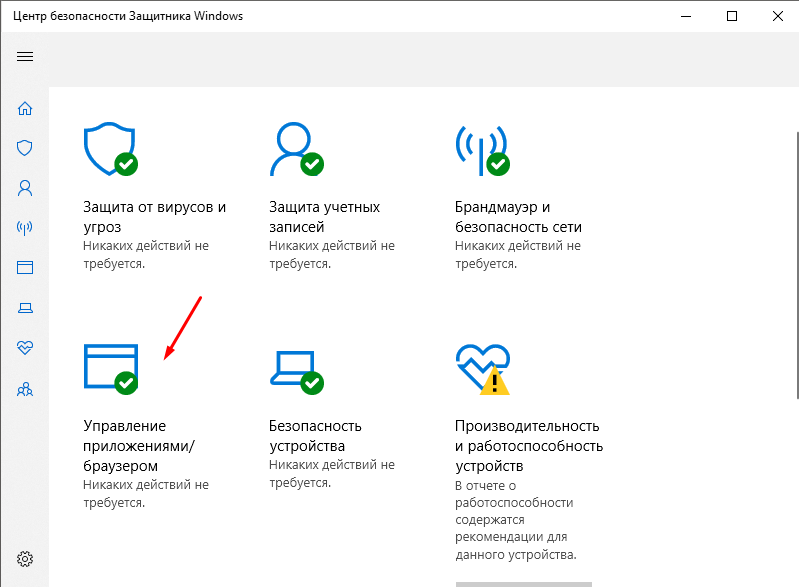Click the large app/browser window icon
The height and width of the screenshot is (587, 799).
[111, 369]
